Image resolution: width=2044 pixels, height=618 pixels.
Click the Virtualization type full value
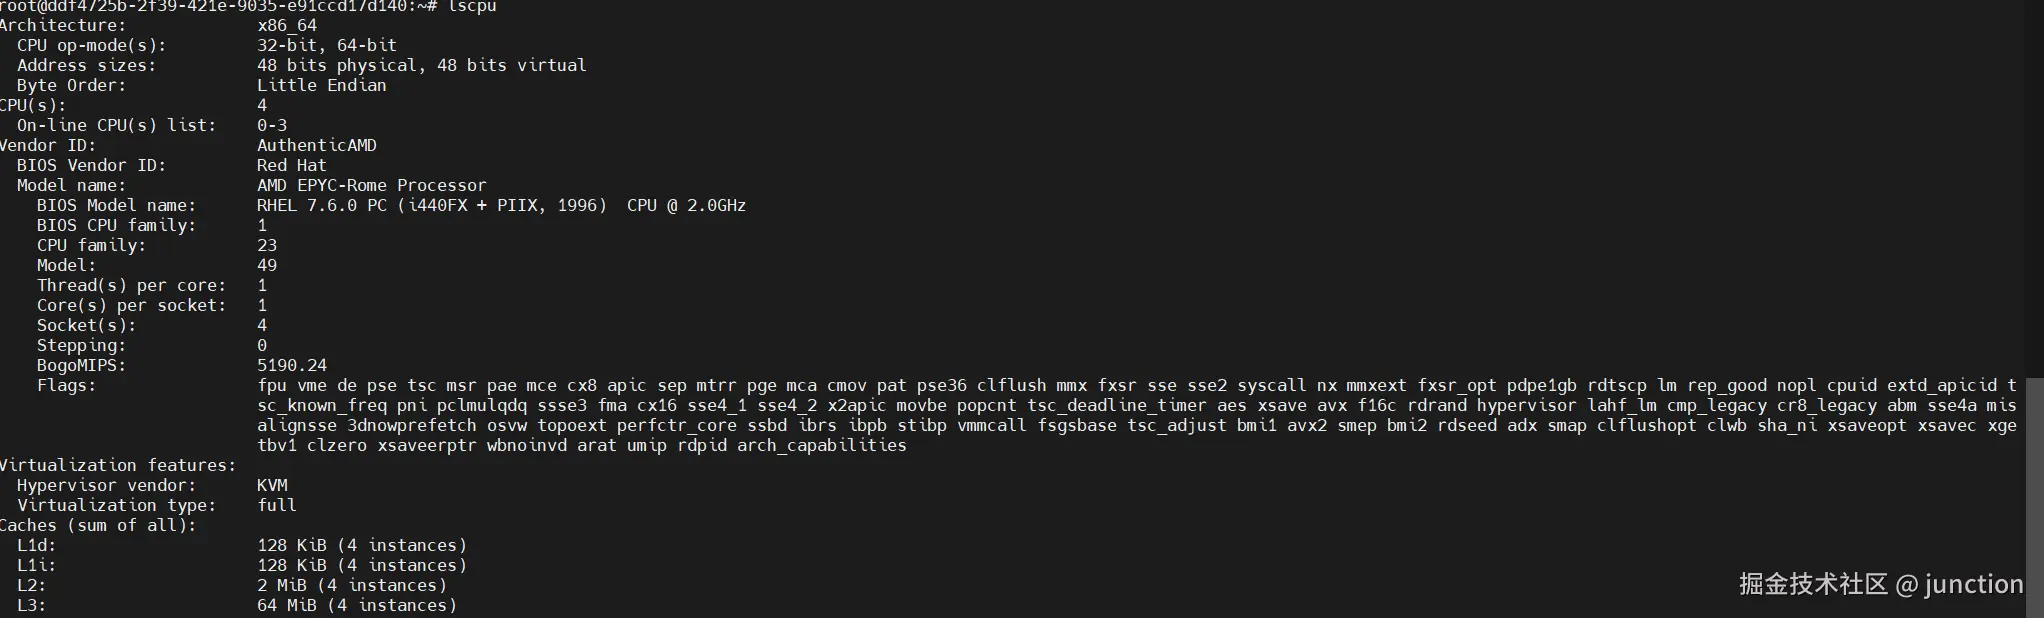[x=277, y=505]
